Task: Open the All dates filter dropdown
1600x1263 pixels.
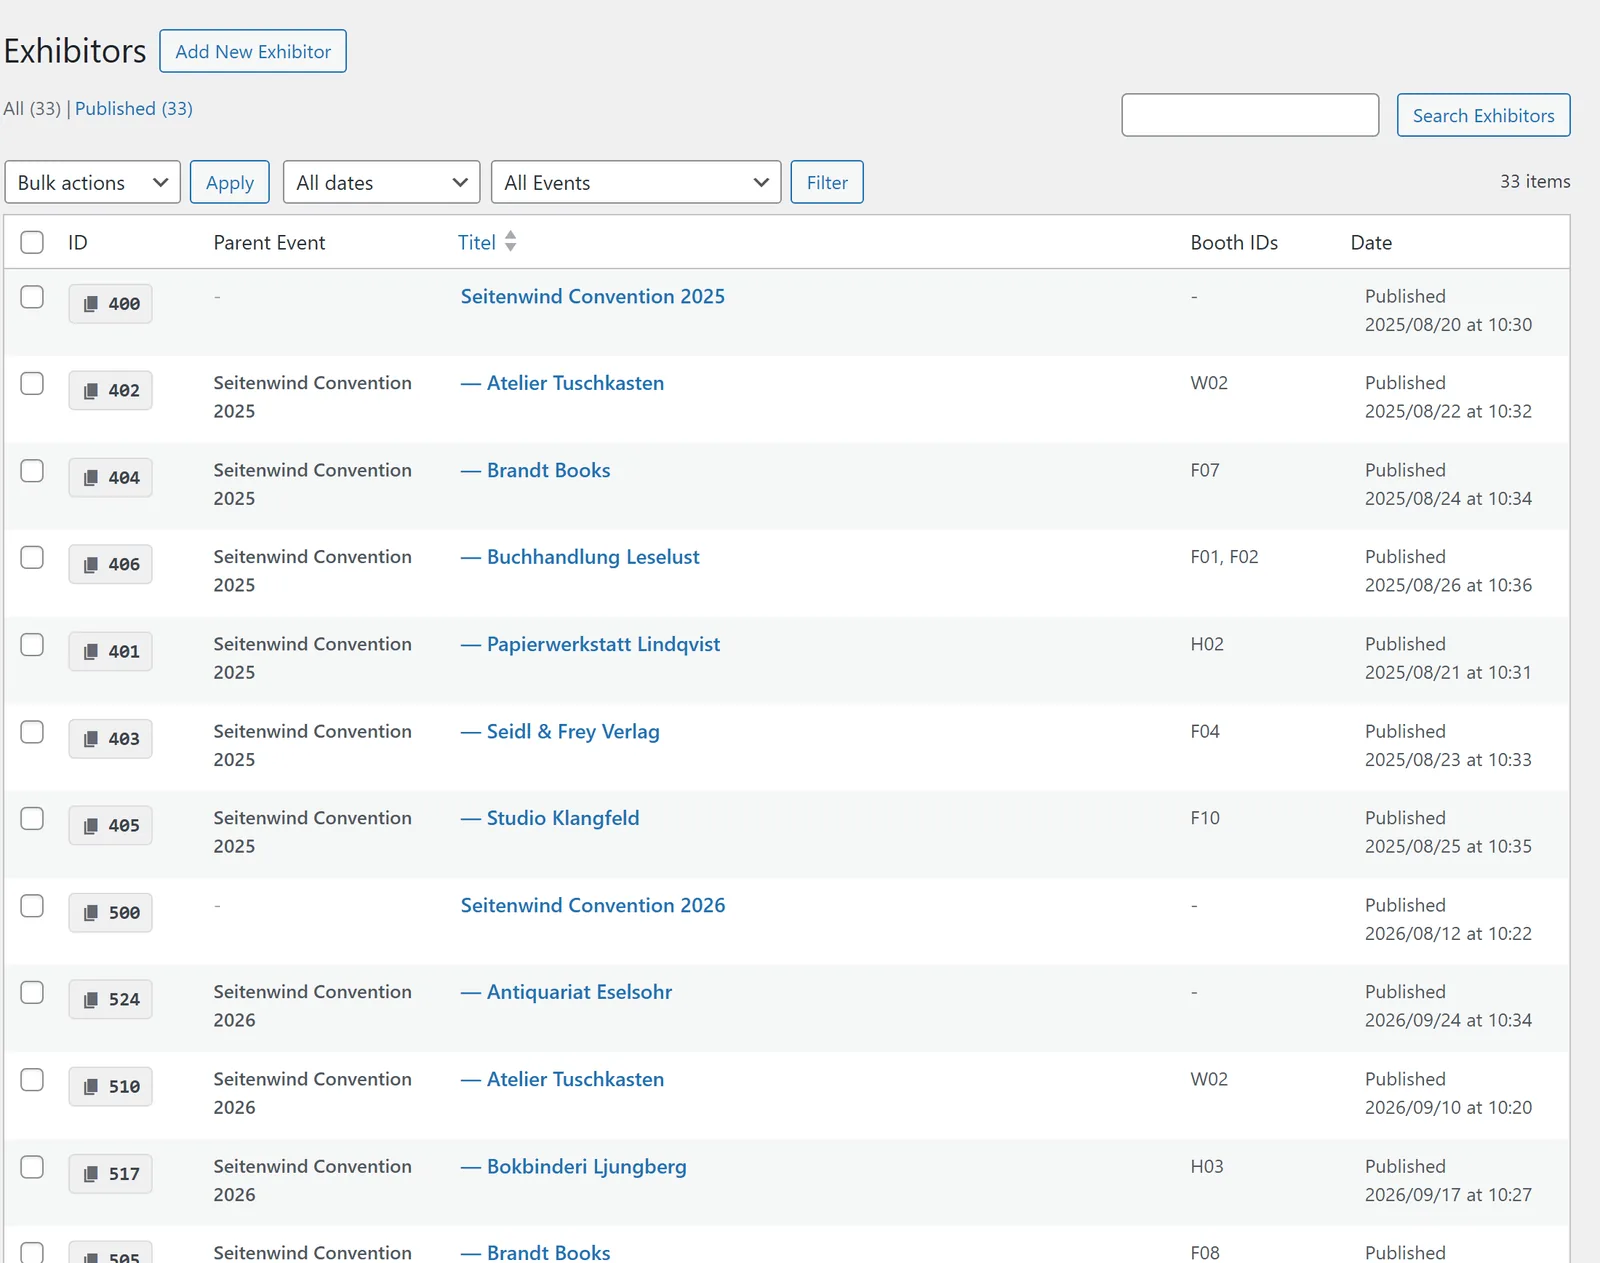Action: point(381,182)
